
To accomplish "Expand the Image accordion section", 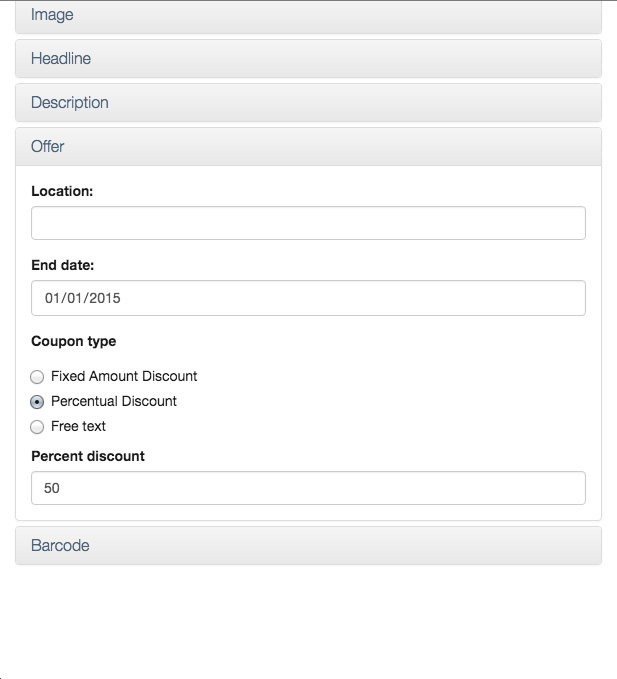I will 308,15.
